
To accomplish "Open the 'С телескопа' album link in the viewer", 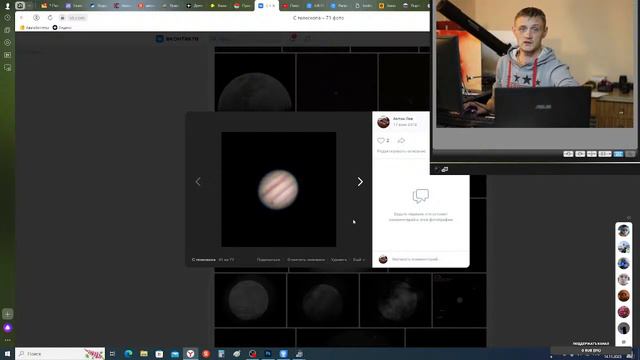I will (204, 260).
